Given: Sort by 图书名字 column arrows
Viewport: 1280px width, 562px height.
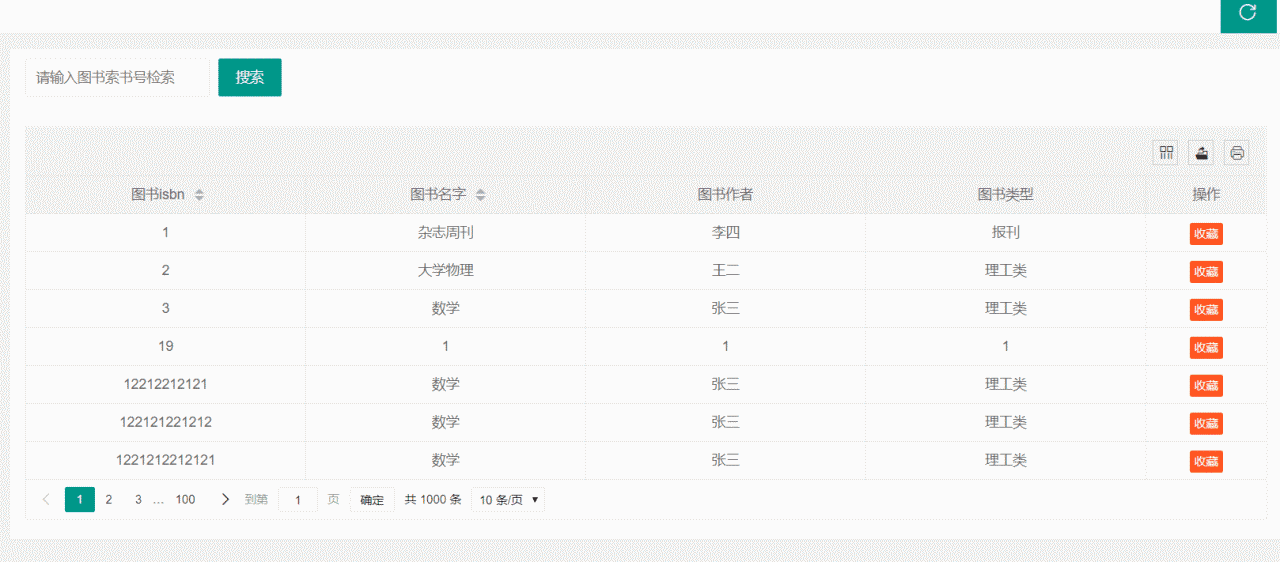Looking at the screenshot, I should click(x=481, y=195).
